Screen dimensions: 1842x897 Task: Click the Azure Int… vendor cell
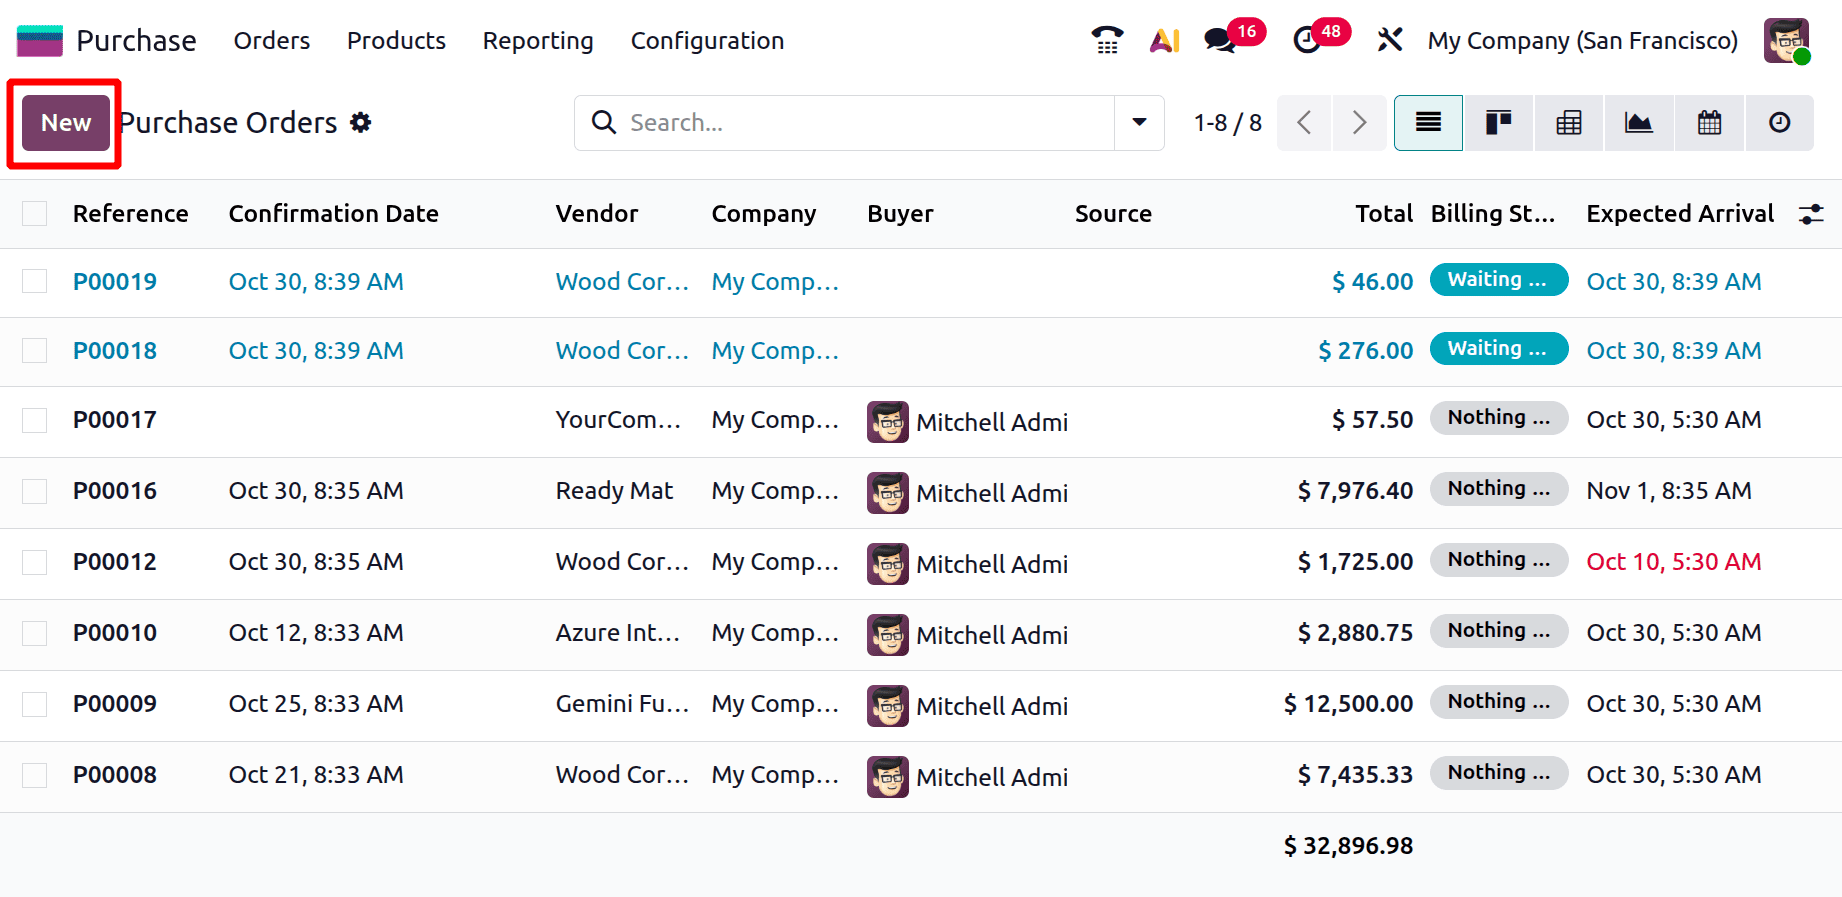[618, 633]
